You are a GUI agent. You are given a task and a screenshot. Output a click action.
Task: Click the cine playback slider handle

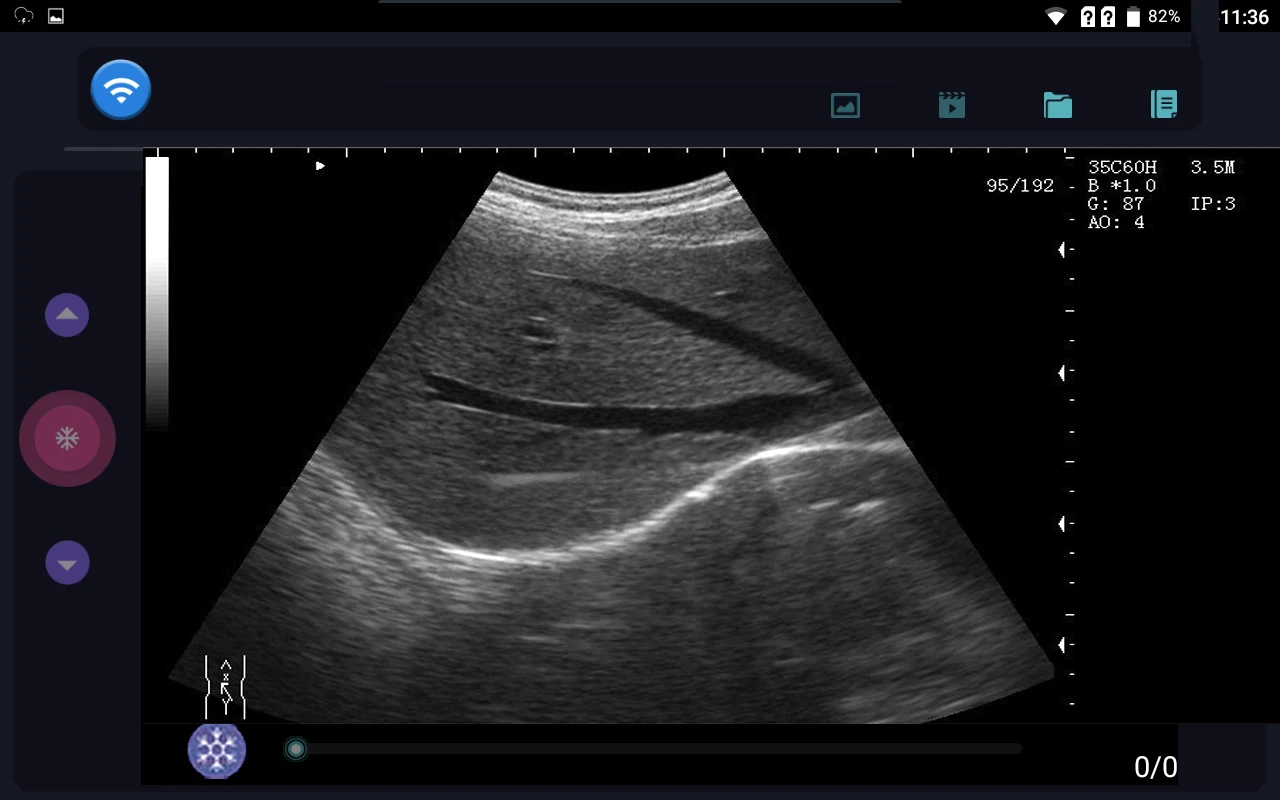pyautogui.click(x=295, y=749)
